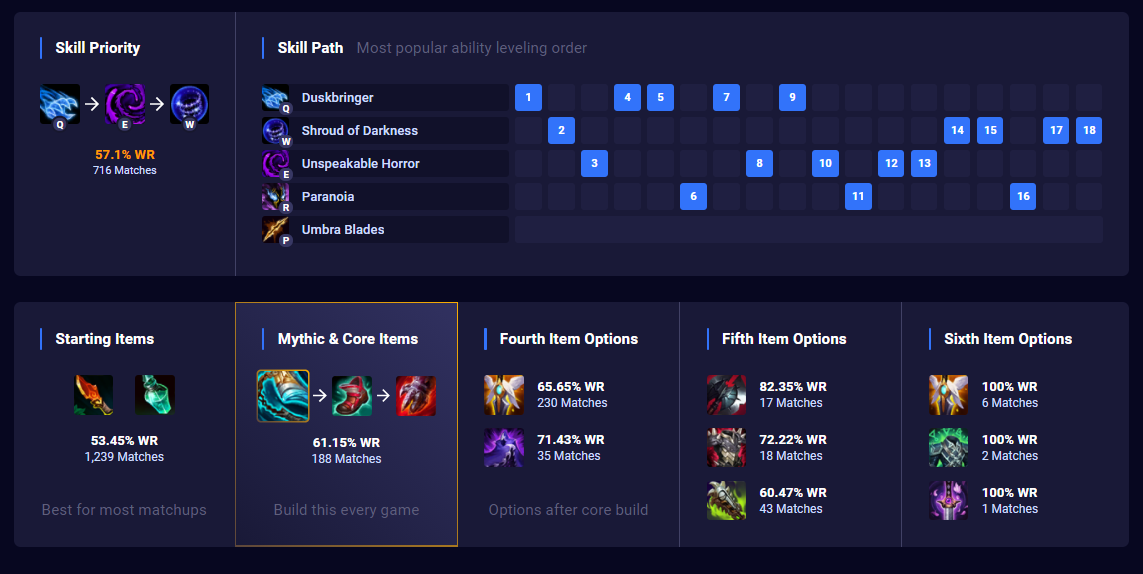Click level 13 marker in Unspeakable Horror row
Viewport: 1143px width, 574px height.
pos(924,163)
